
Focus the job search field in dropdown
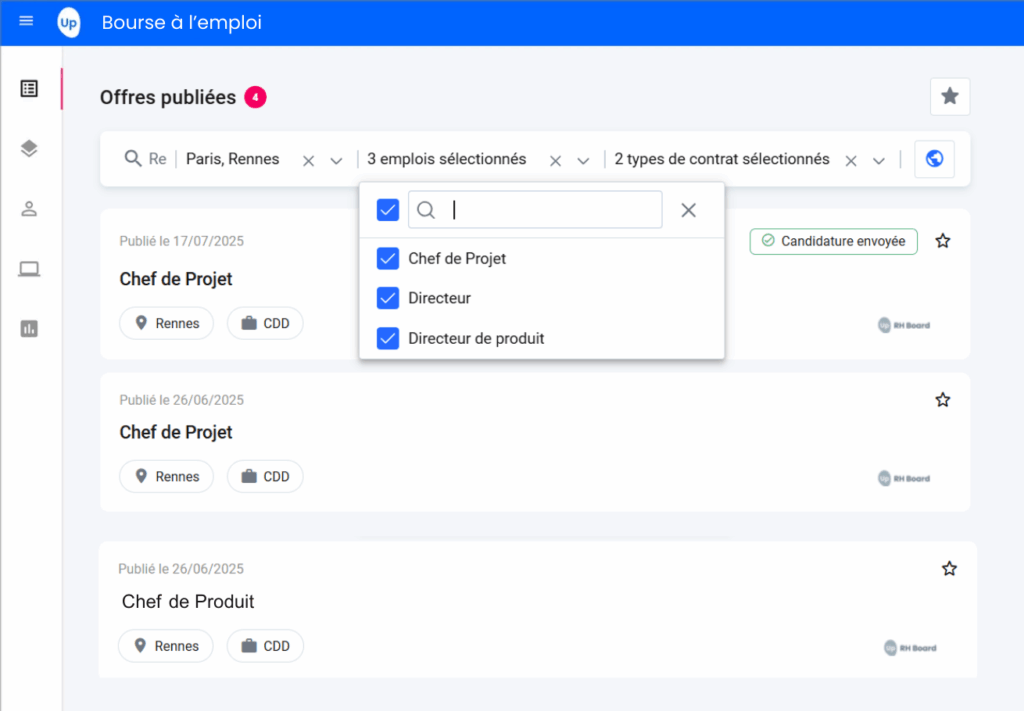[535, 210]
